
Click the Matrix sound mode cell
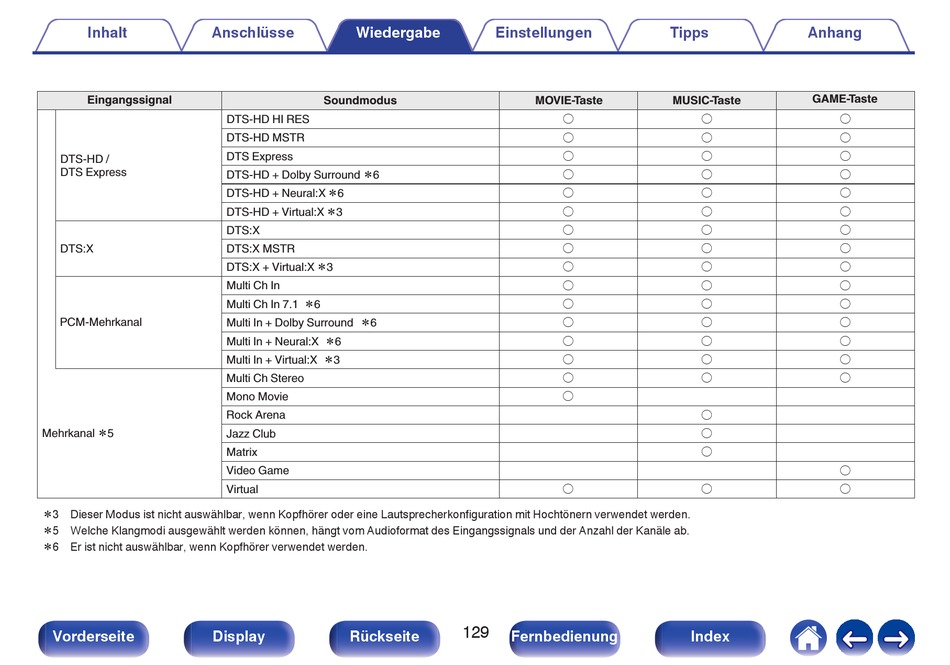coord(360,452)
